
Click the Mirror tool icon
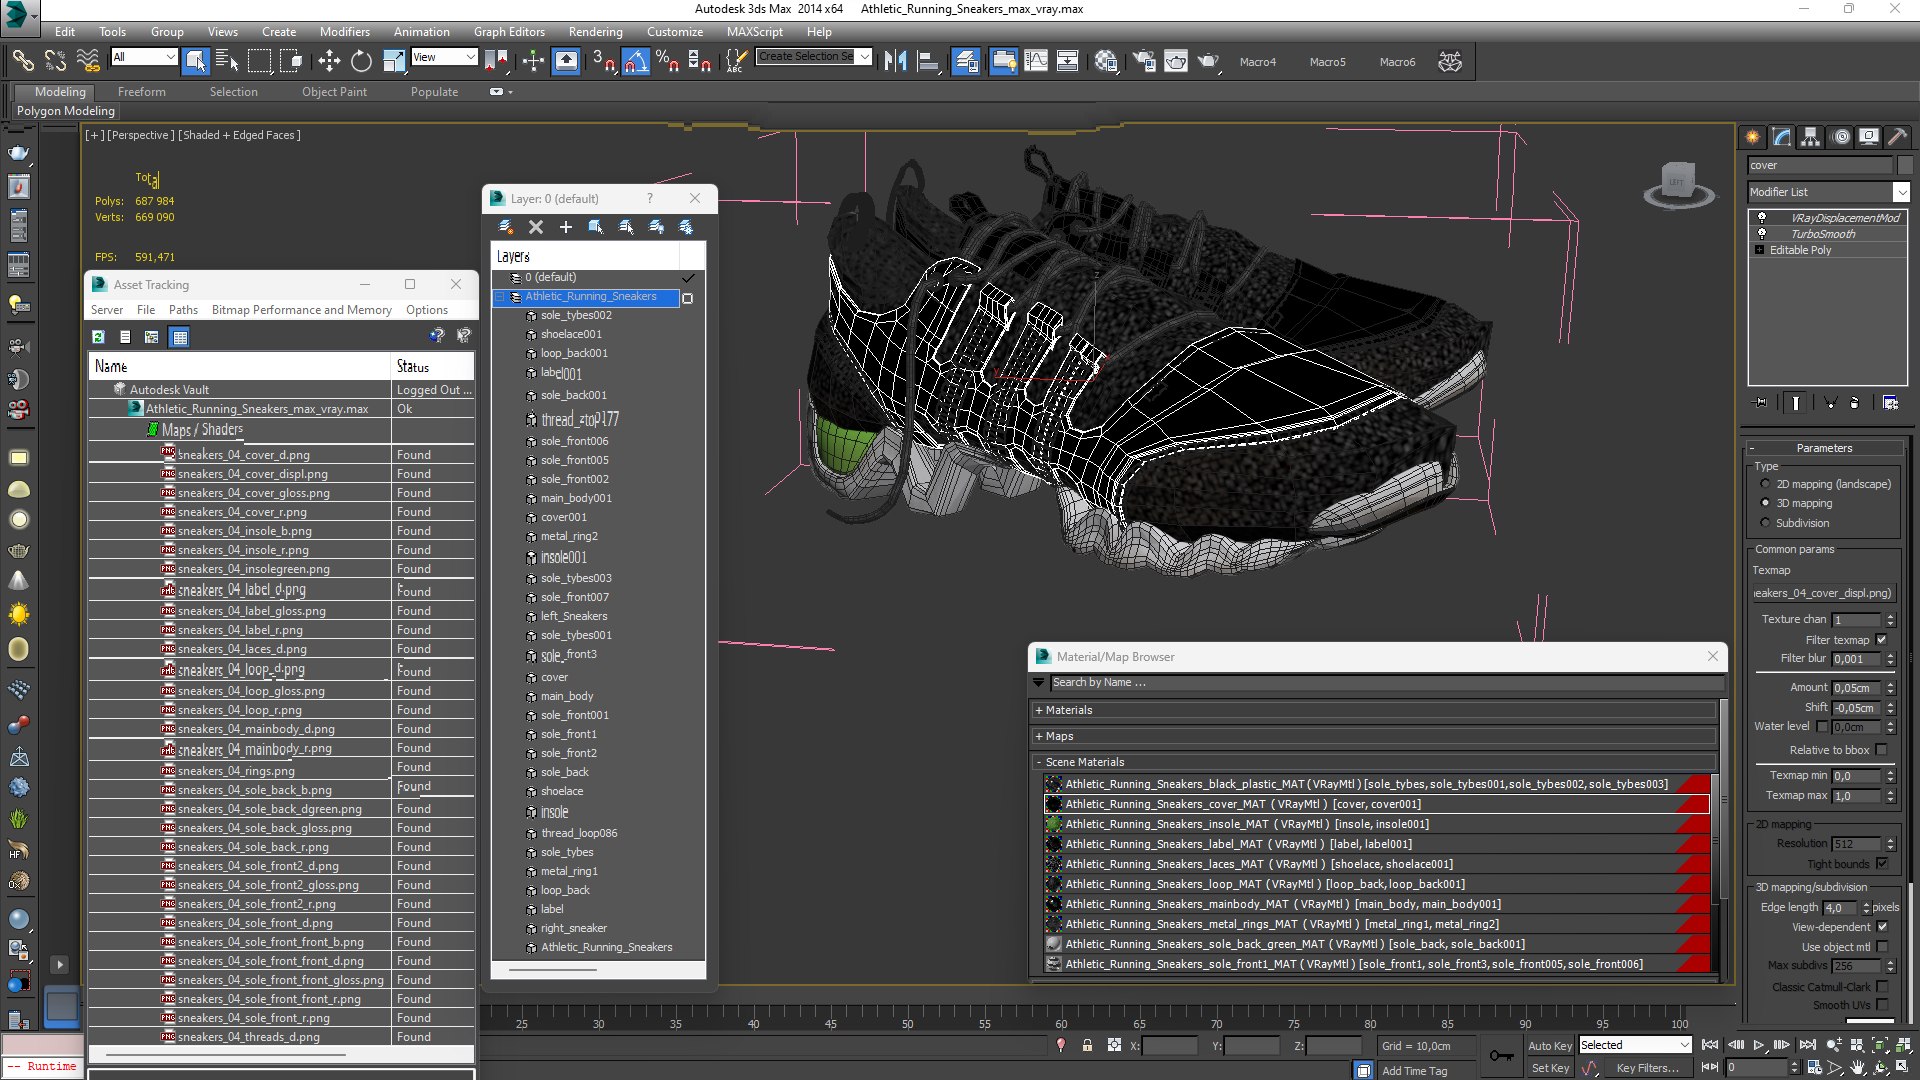[x=895, y=61]
